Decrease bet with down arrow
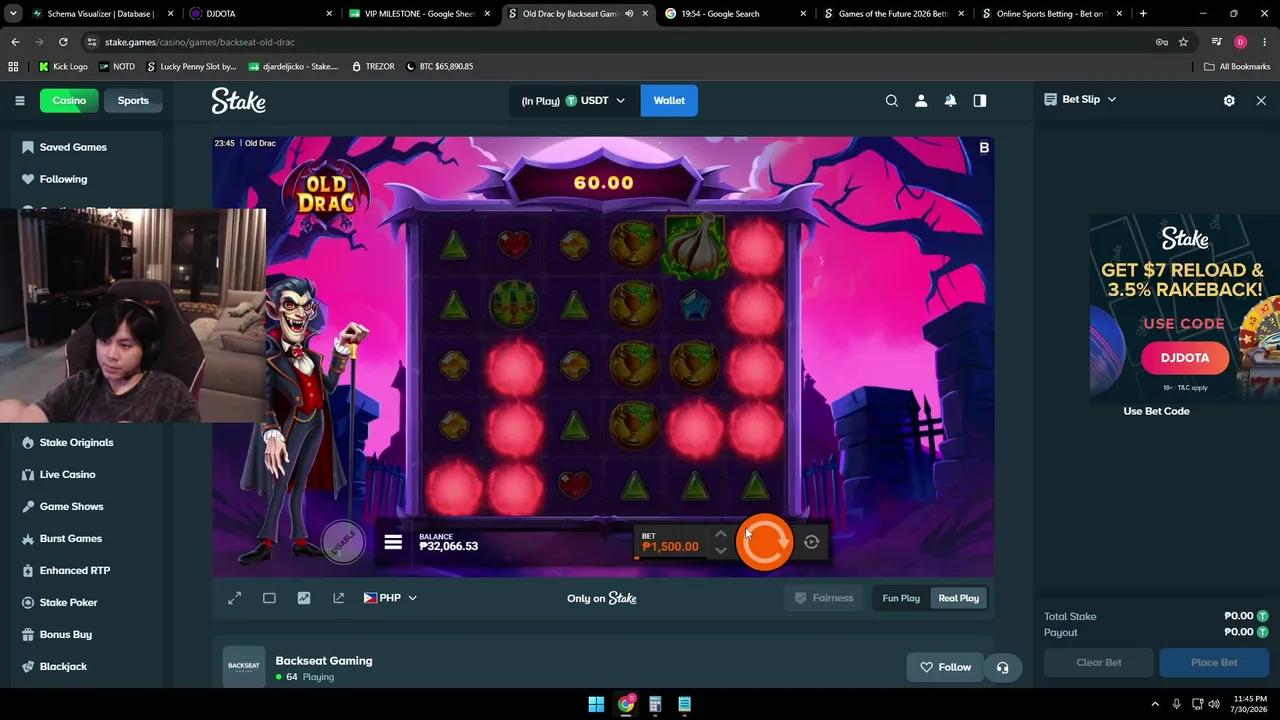 pos(720,551)
